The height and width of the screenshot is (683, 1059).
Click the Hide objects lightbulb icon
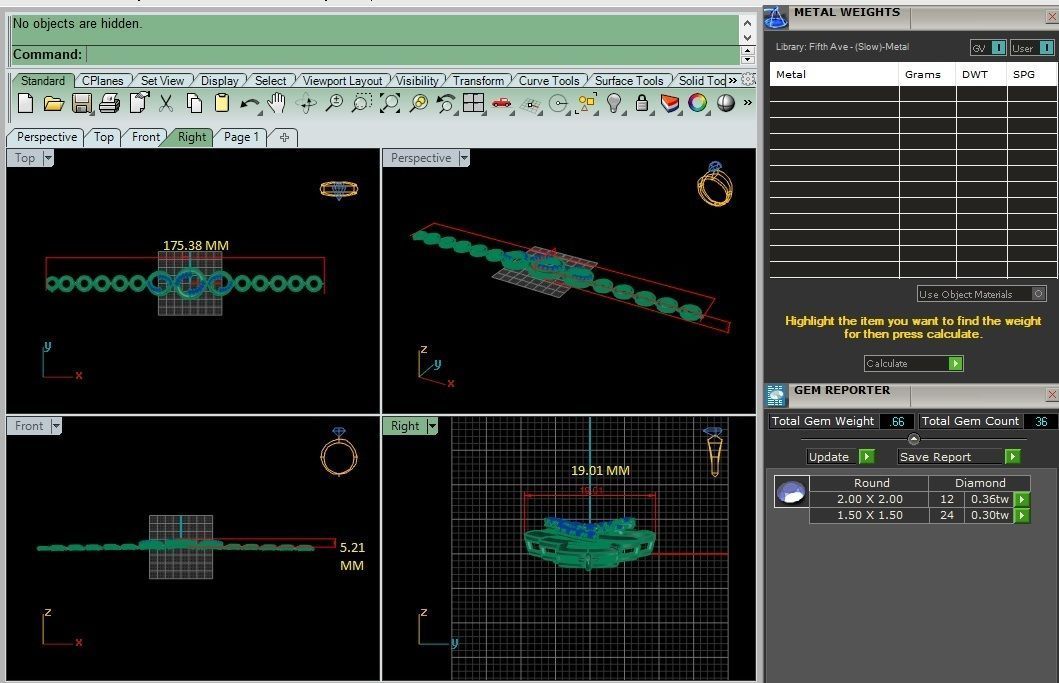pyautogui.click(x=614, y=103)
